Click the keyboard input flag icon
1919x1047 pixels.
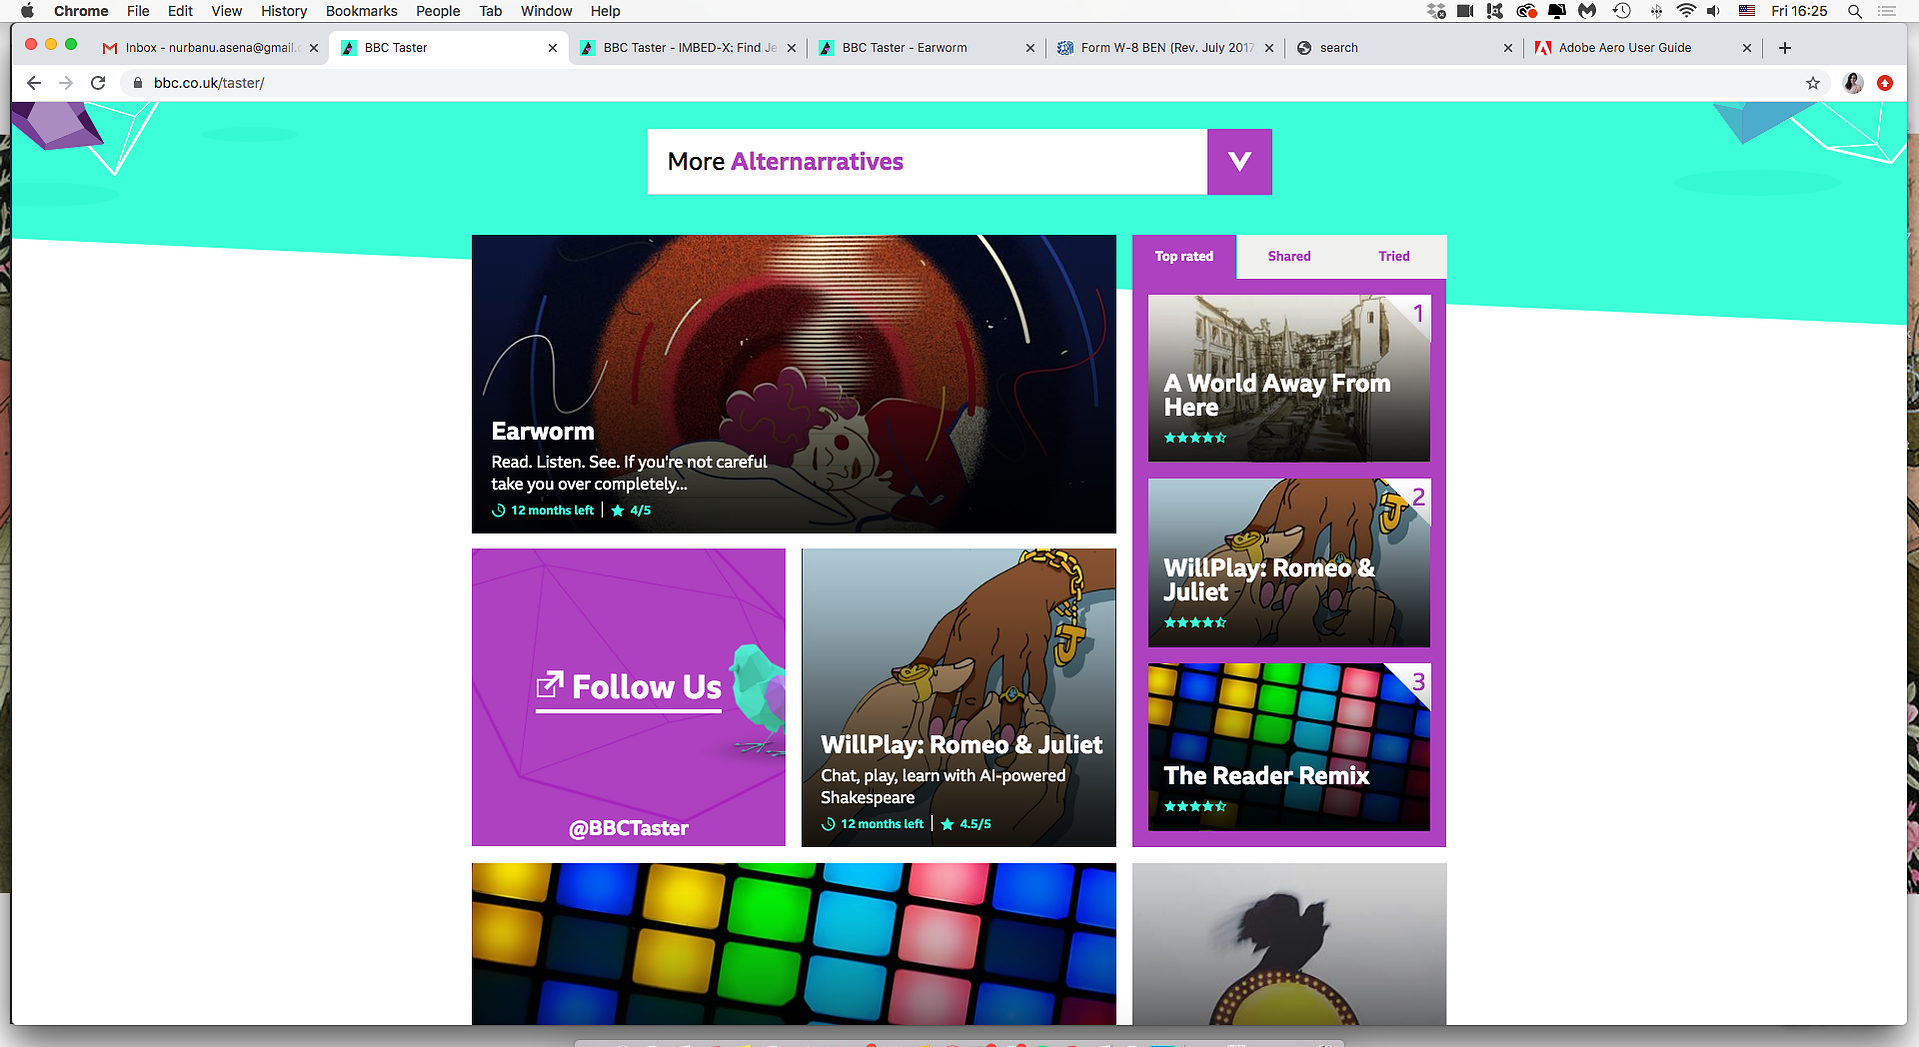[x=1747, y=11]
